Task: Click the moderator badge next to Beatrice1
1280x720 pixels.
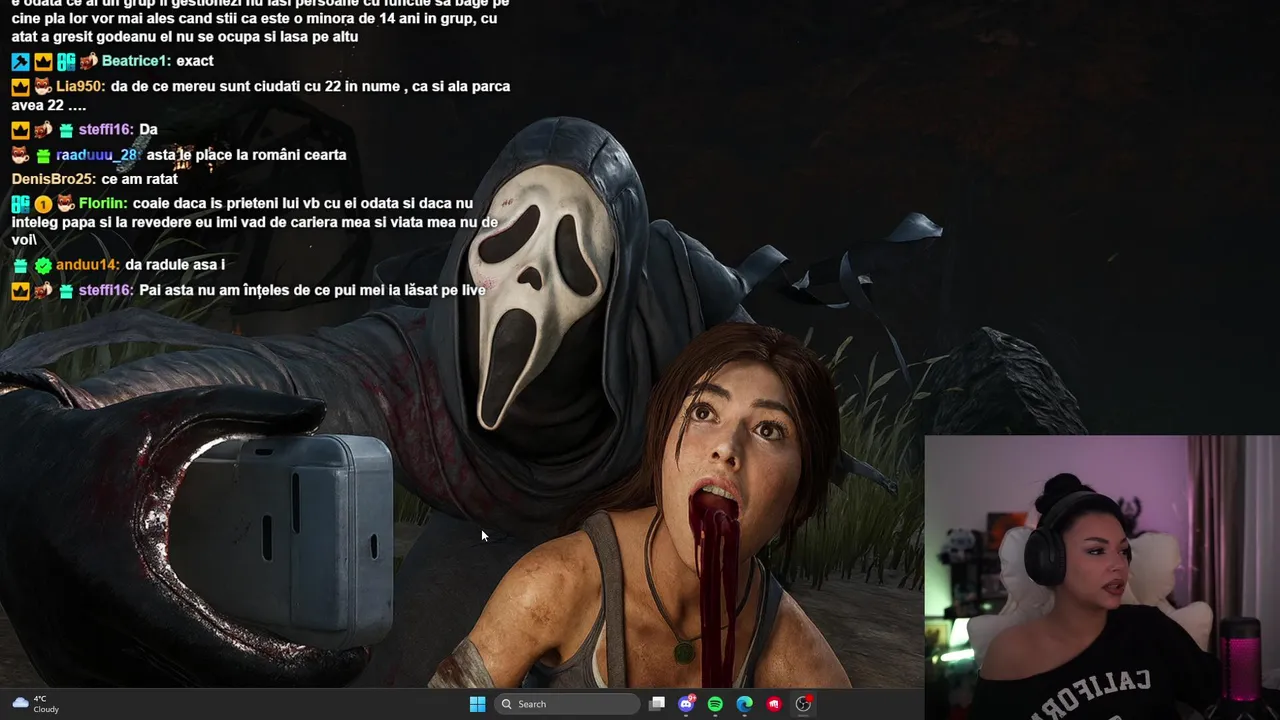Action: pyautogui.click(x=20, y=61)
